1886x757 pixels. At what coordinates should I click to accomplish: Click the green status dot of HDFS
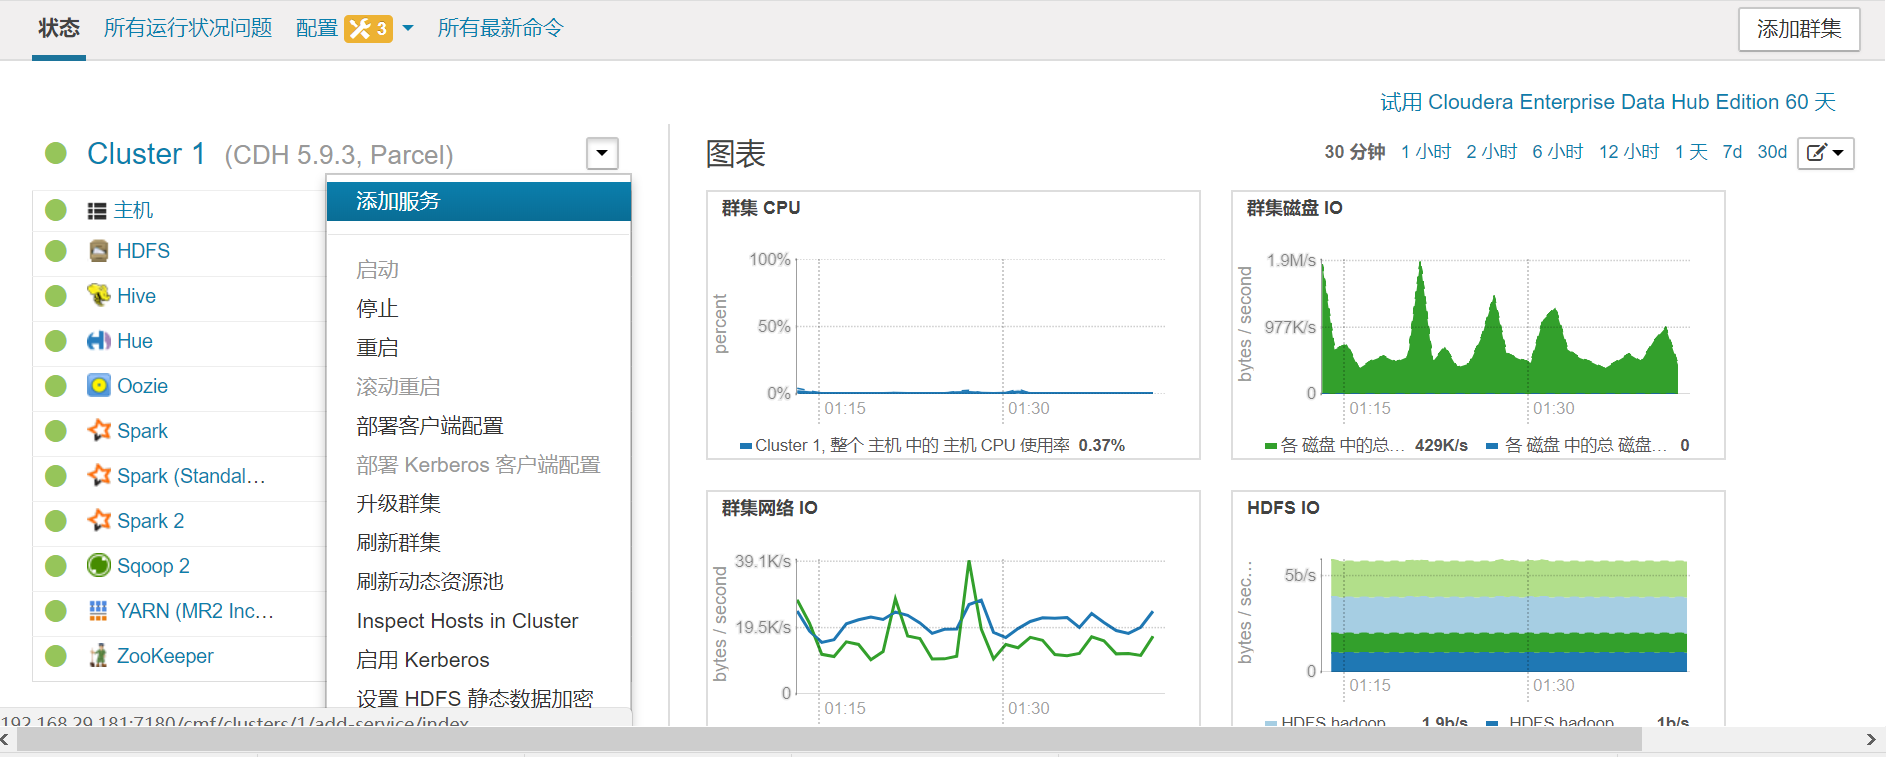(56, 251)
